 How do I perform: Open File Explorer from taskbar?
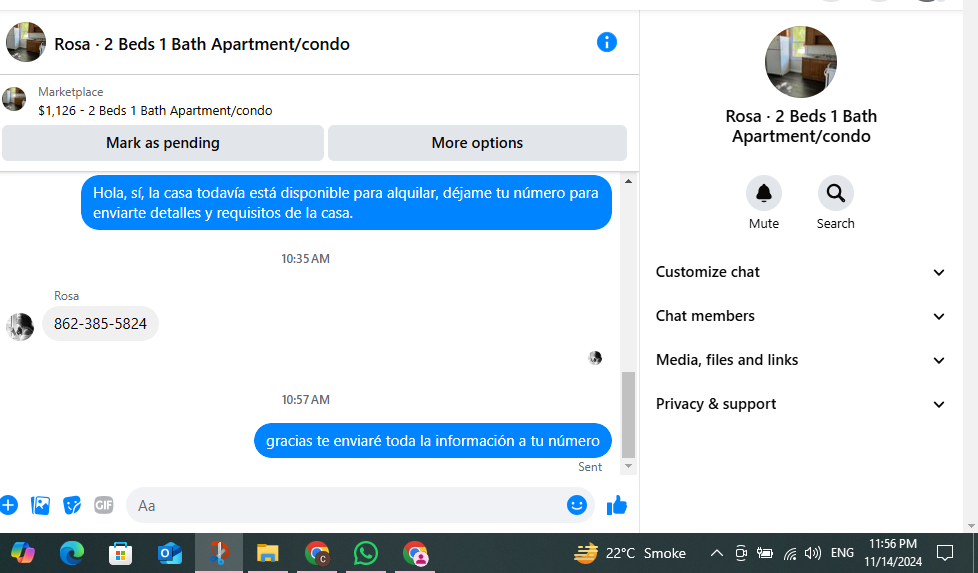click(x=267, y=553)
